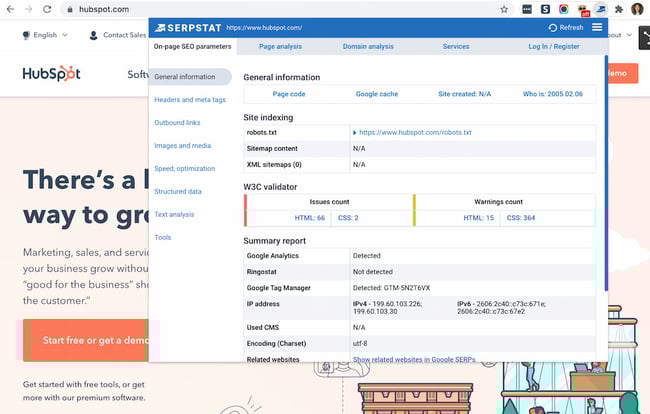Click the Contact Sales person icon
The image size is (650, 414).
(x=93, y=35)
